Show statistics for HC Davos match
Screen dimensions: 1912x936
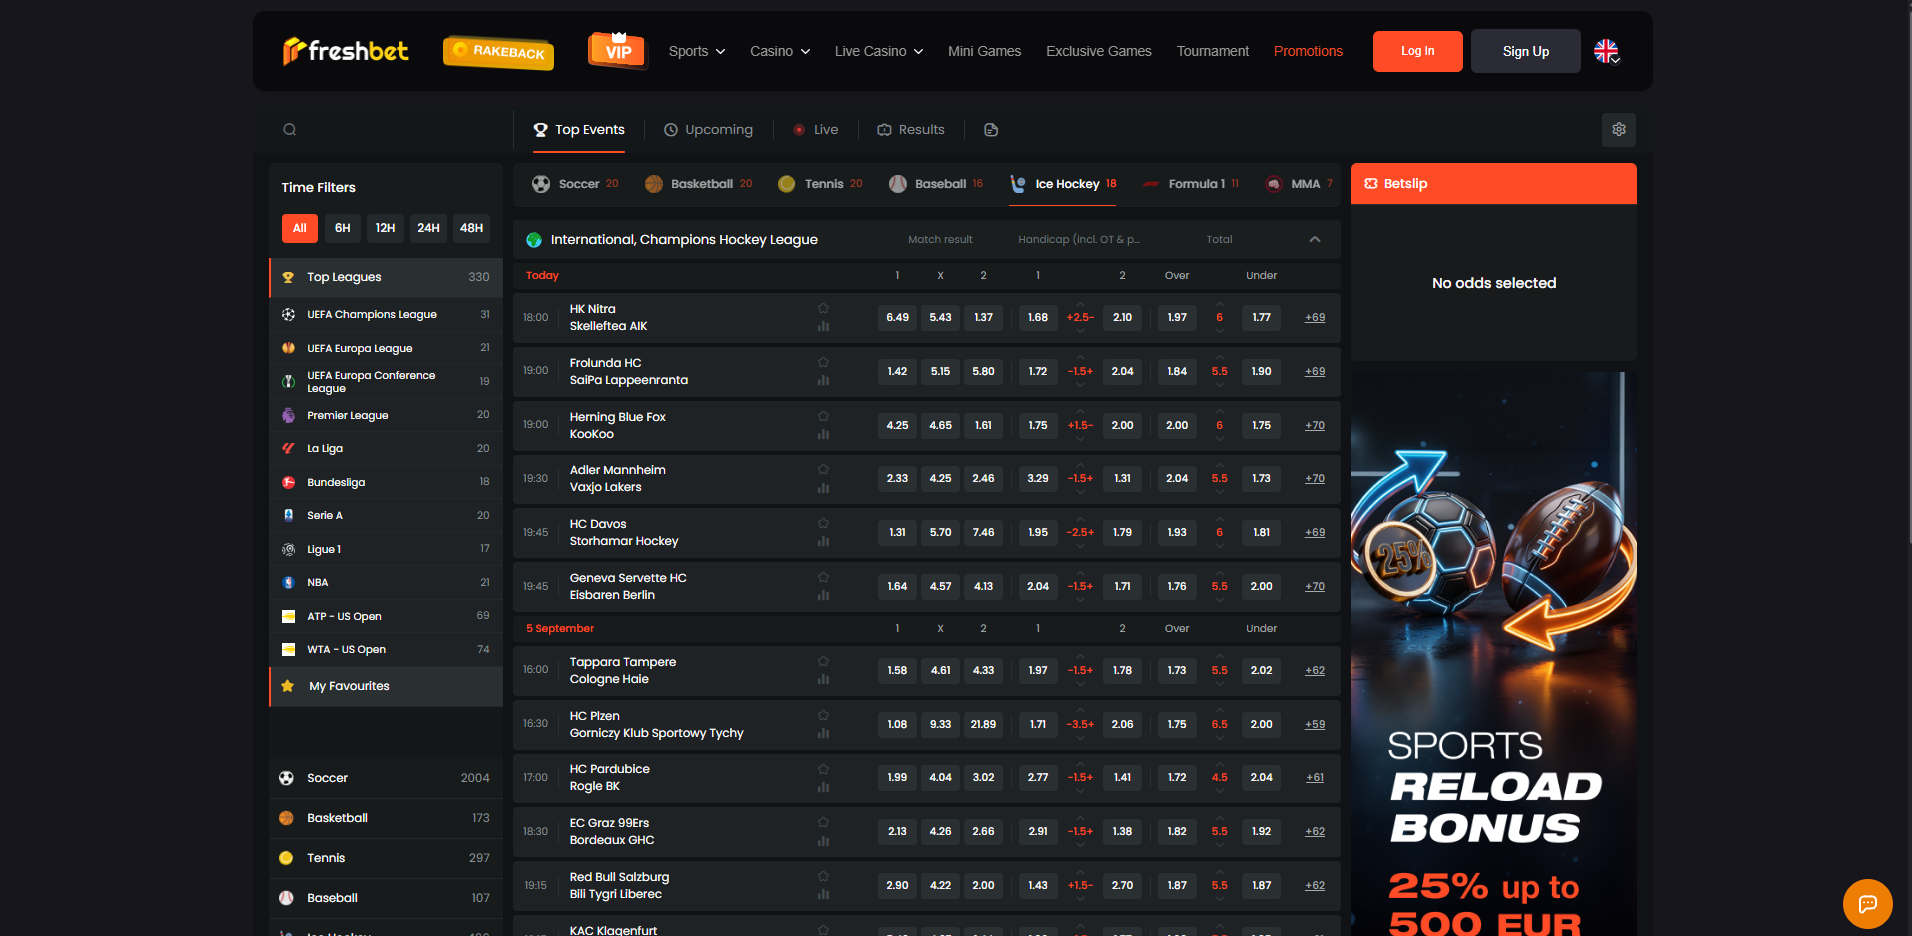(823, 542)
